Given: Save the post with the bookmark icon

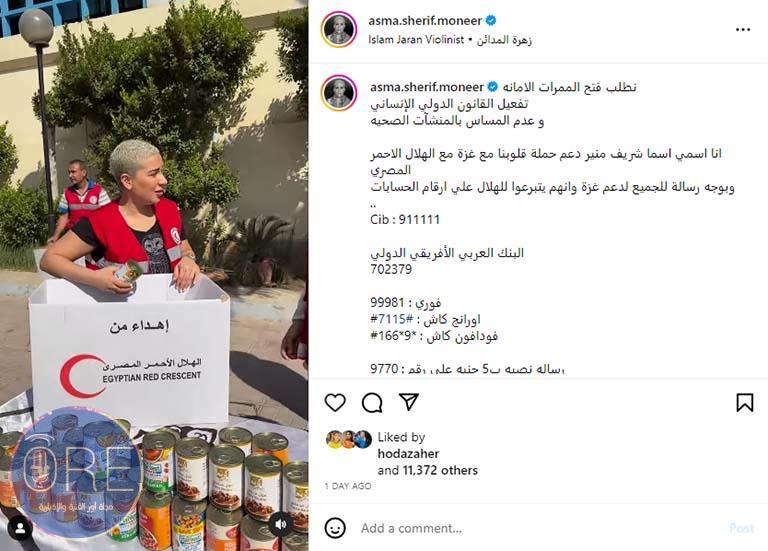Looking at the screenshot, I should (744, 402).
